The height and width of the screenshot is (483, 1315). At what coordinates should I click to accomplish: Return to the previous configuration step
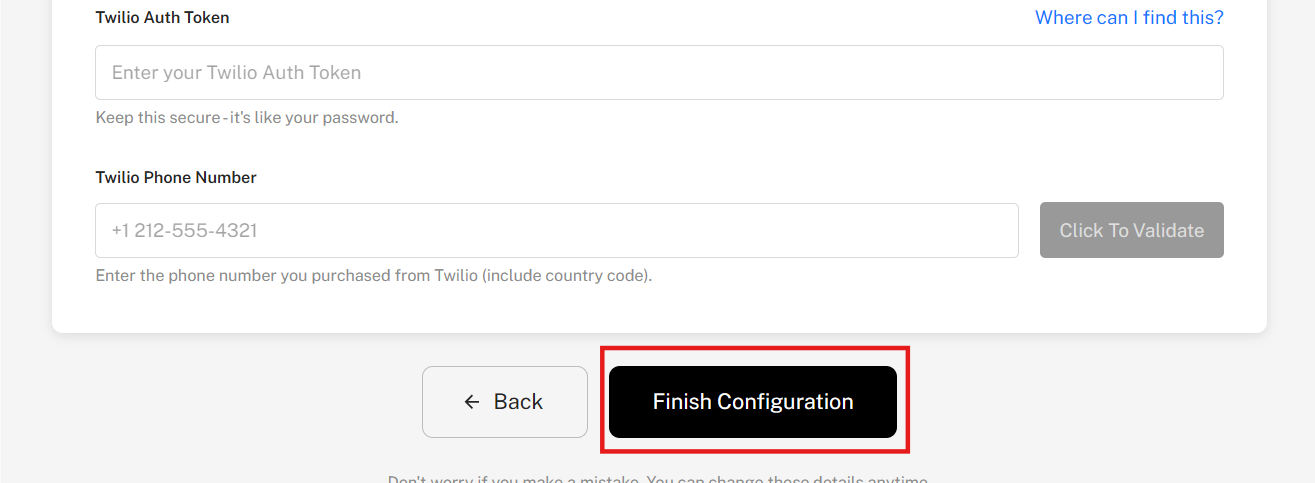click(x=505, y=402)
